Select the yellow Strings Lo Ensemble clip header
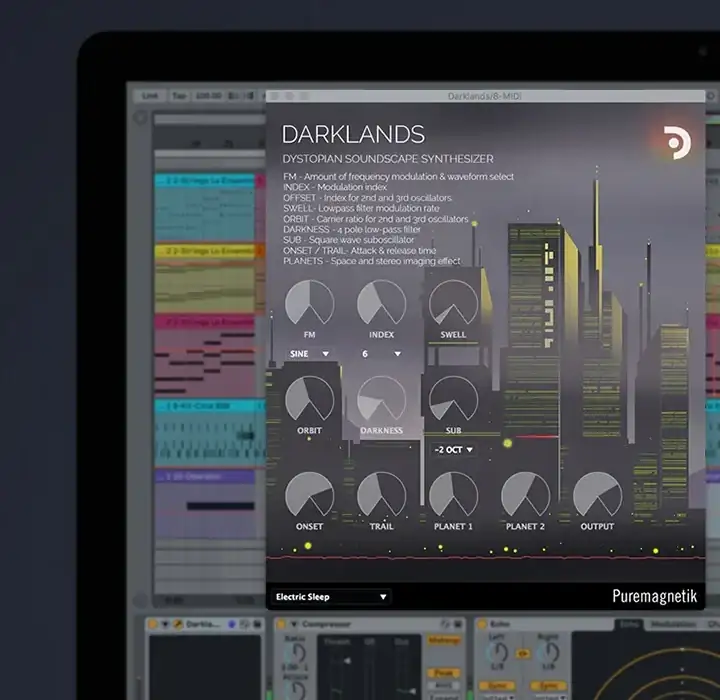 (205, 251)
